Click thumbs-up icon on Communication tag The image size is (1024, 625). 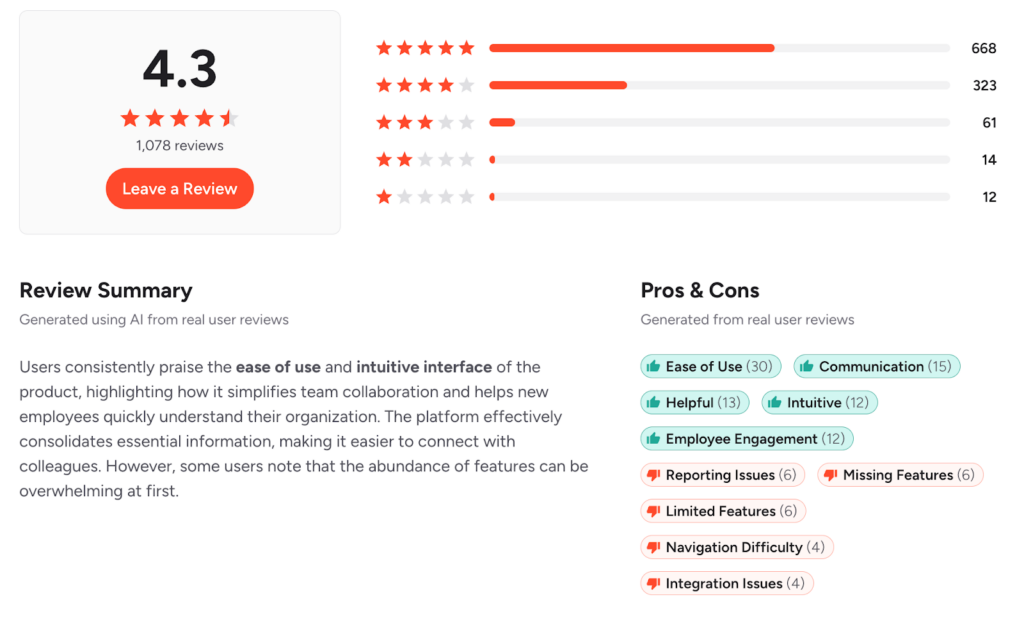[807, 367]
